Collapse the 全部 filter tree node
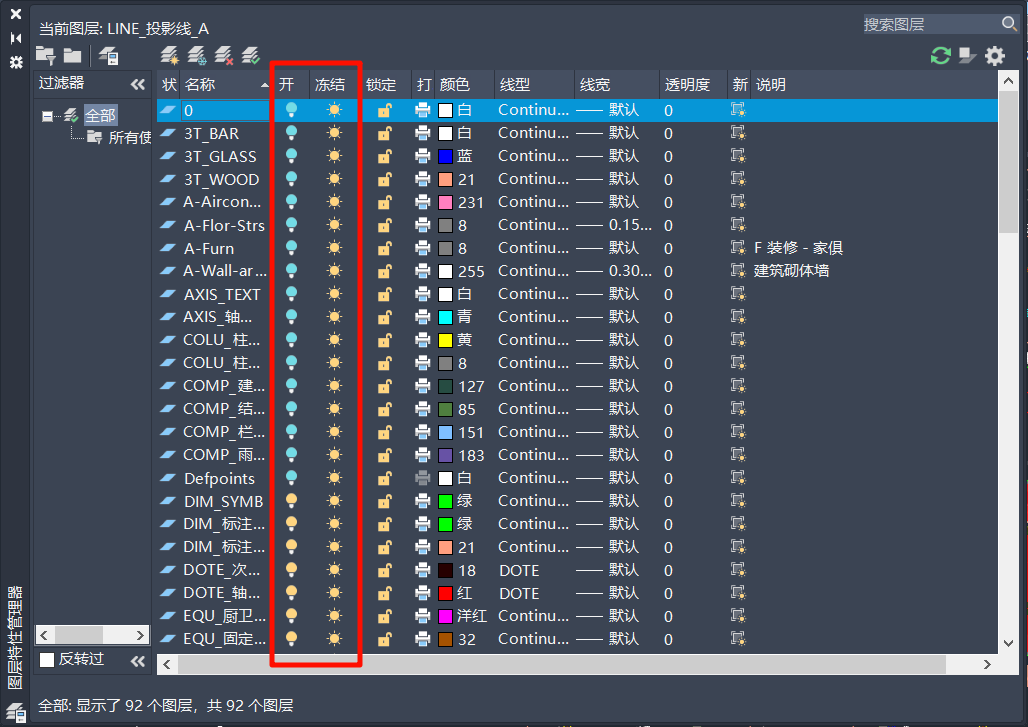 coord(47,116)
